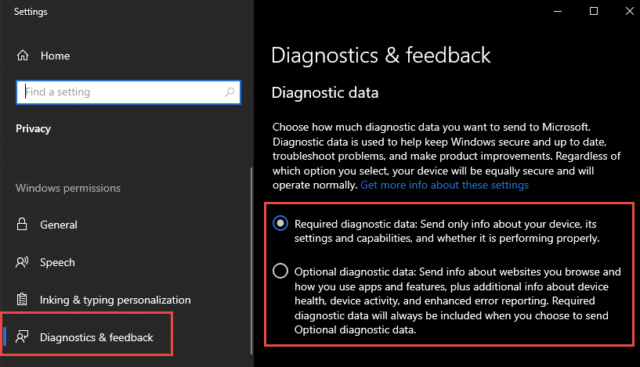Close the Settings window

pyautogui.click(x=629, y=11)
